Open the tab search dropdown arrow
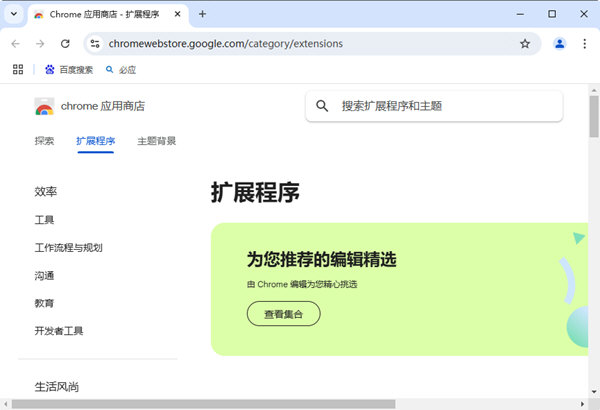Viewport: 600px width, 410px height. [x=14, y=14]
